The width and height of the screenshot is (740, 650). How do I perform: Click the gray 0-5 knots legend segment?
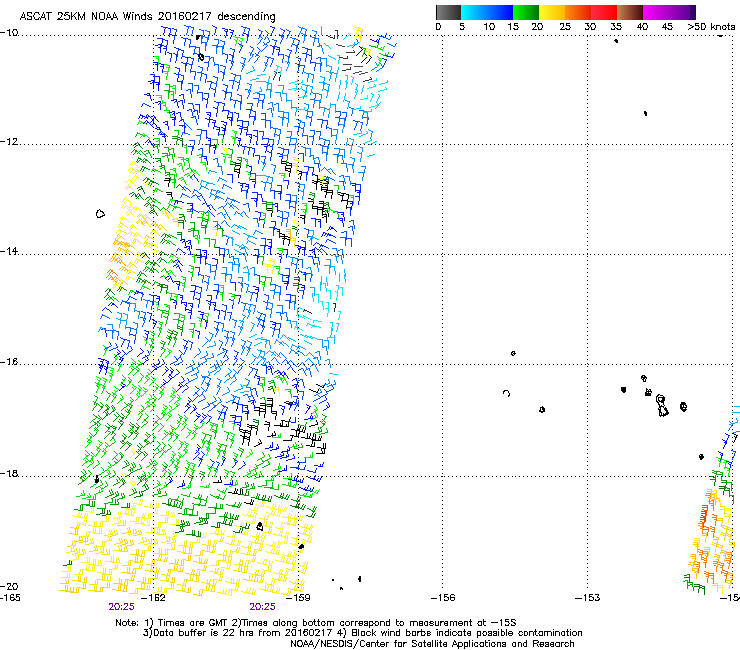point(448,12)
